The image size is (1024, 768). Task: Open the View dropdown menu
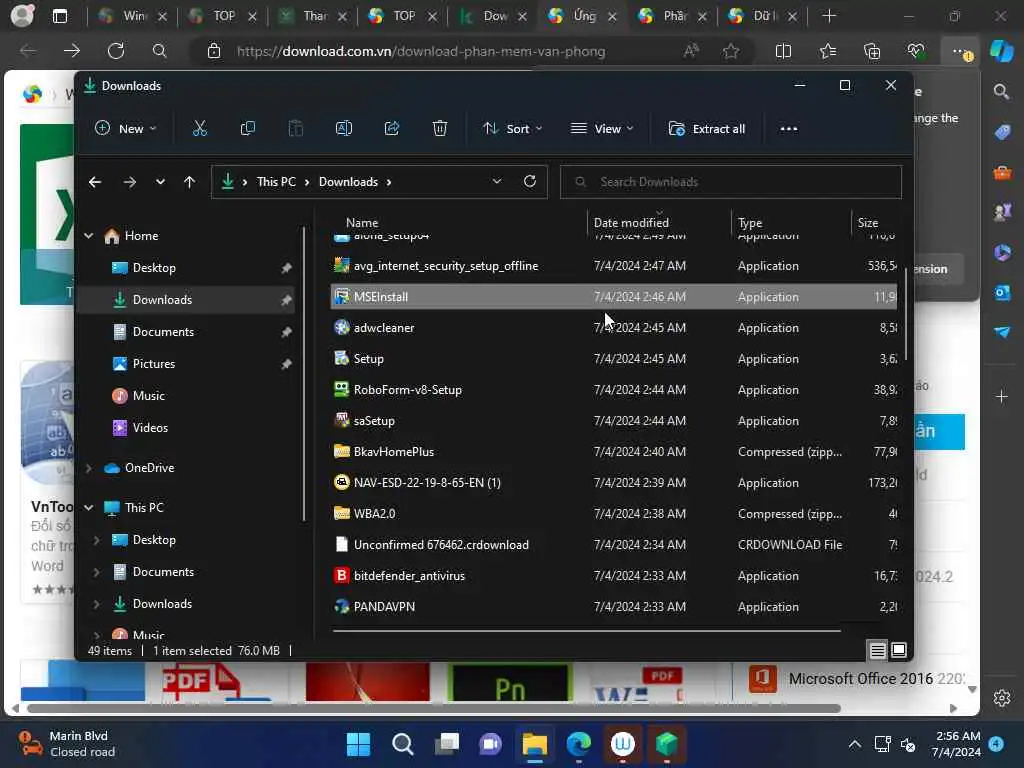[x=601, y=129]
